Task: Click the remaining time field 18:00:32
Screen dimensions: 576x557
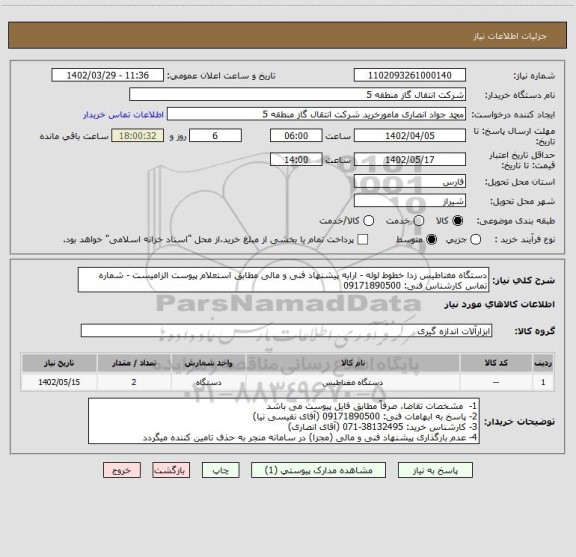Action: (x=138, y=136)
